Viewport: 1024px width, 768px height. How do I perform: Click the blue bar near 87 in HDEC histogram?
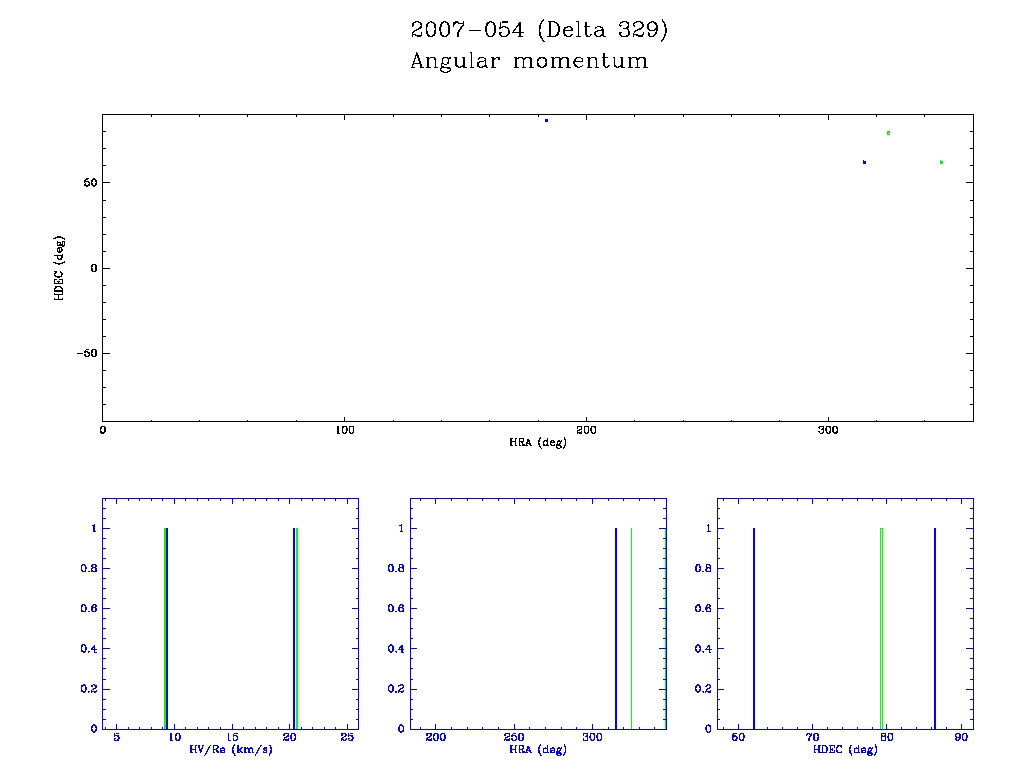coord(935,628)
